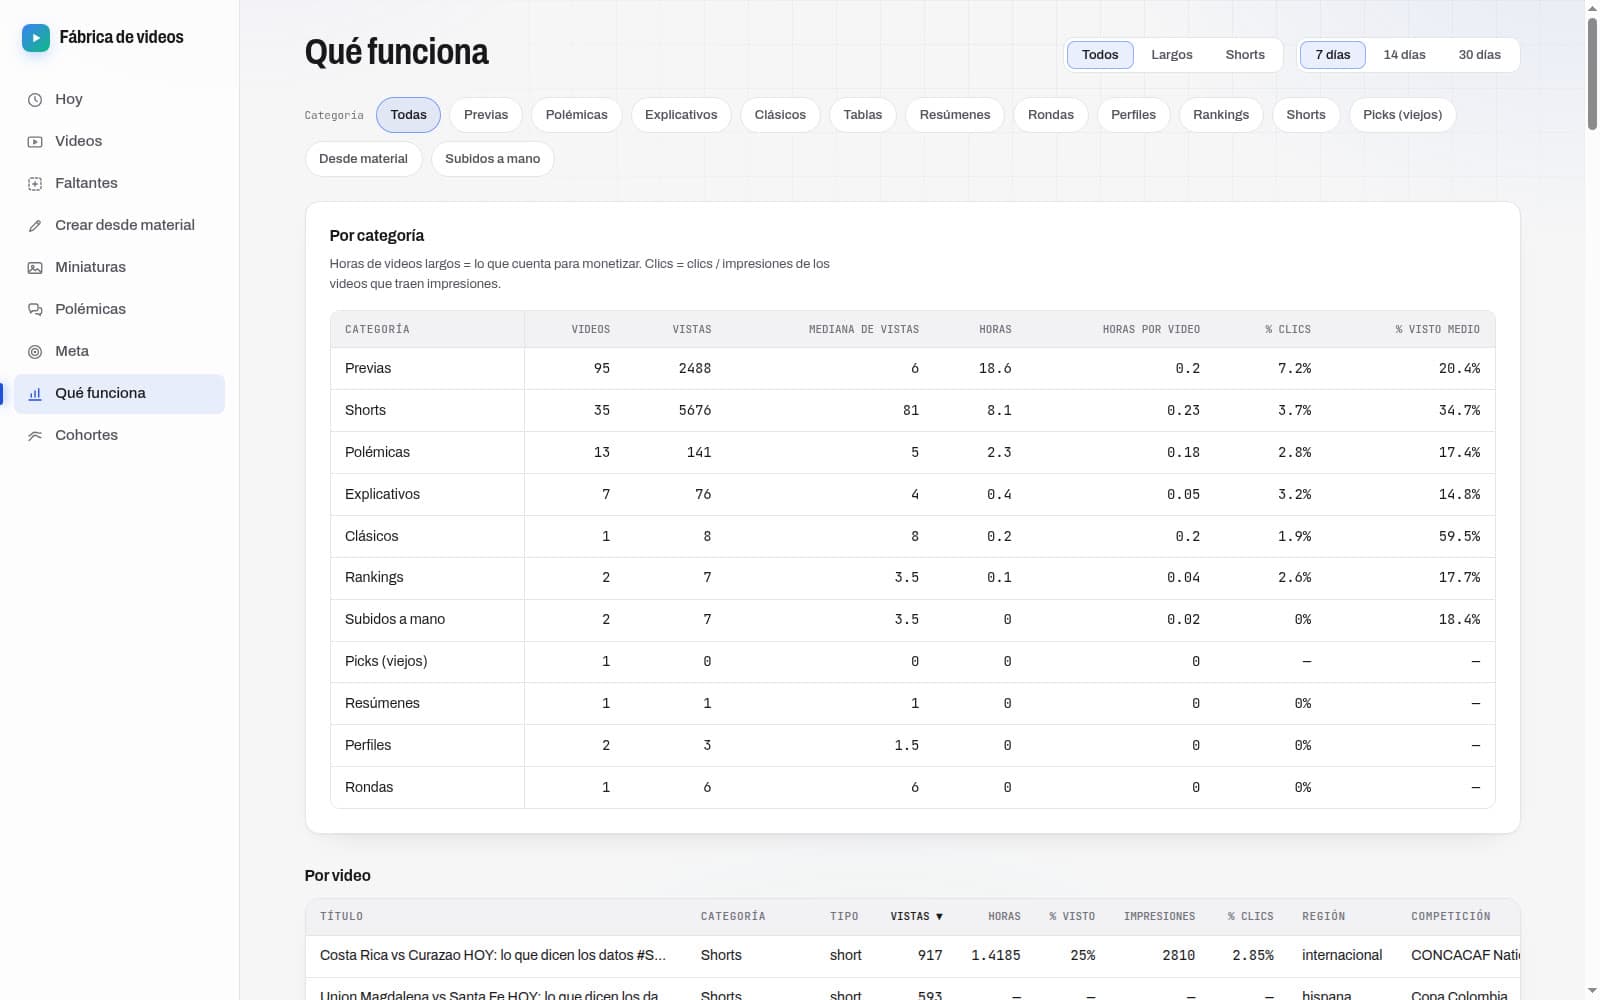Sort Por video table by % CLICS
This screenshot has width=1600, height=1000.
point(1251,916)
